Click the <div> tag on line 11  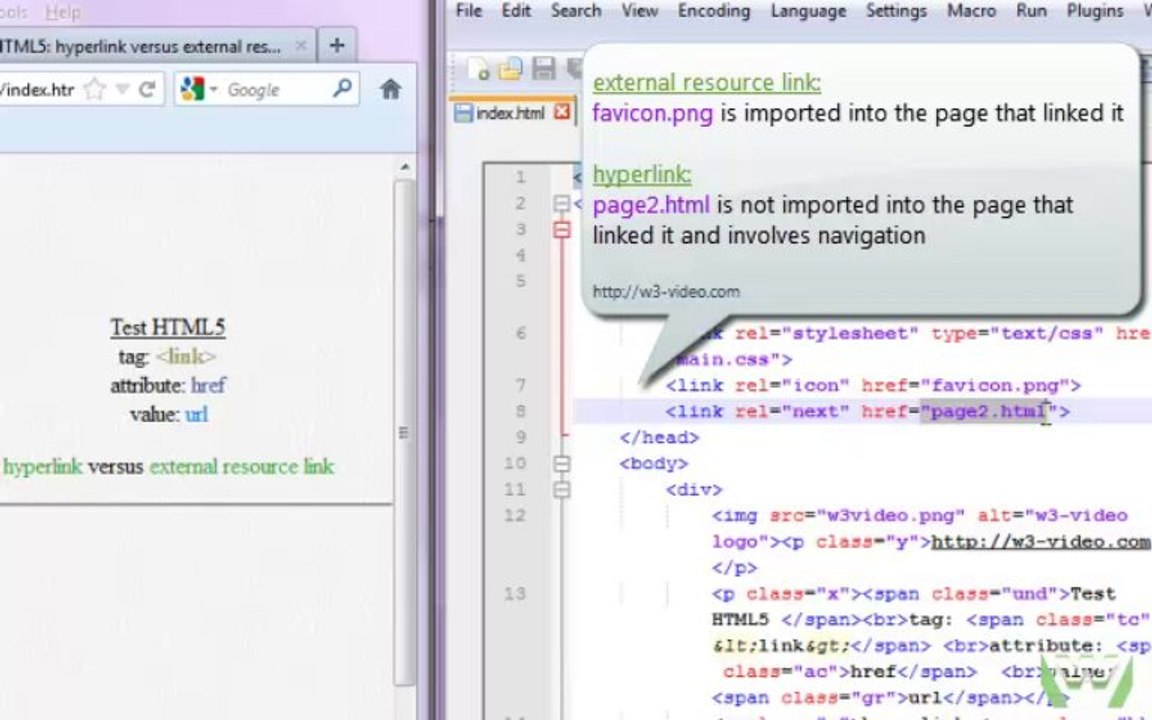[x=694, y=489]
